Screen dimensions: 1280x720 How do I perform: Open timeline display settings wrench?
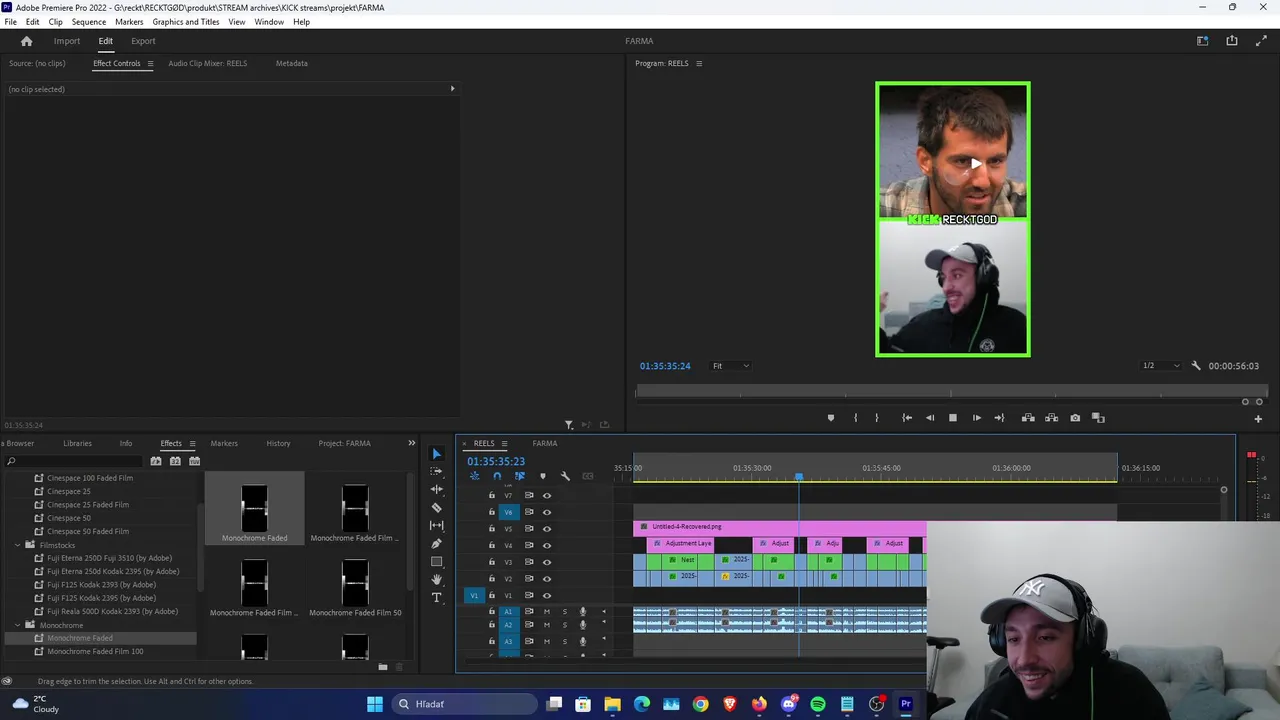[565, 476]
